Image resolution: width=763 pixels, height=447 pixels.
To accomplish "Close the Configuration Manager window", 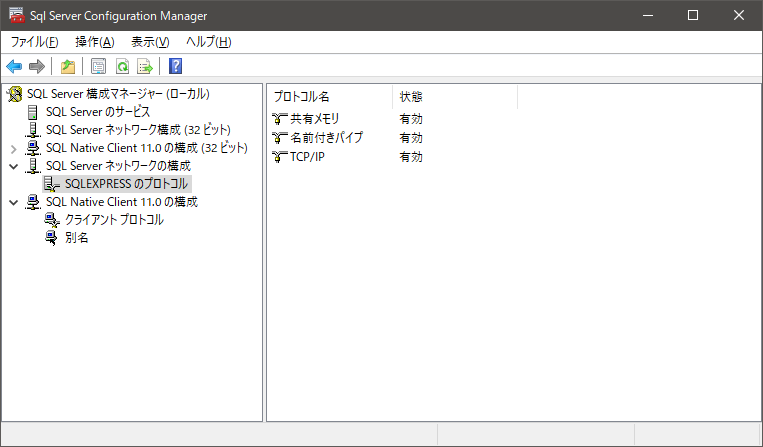I will (739, 16).
